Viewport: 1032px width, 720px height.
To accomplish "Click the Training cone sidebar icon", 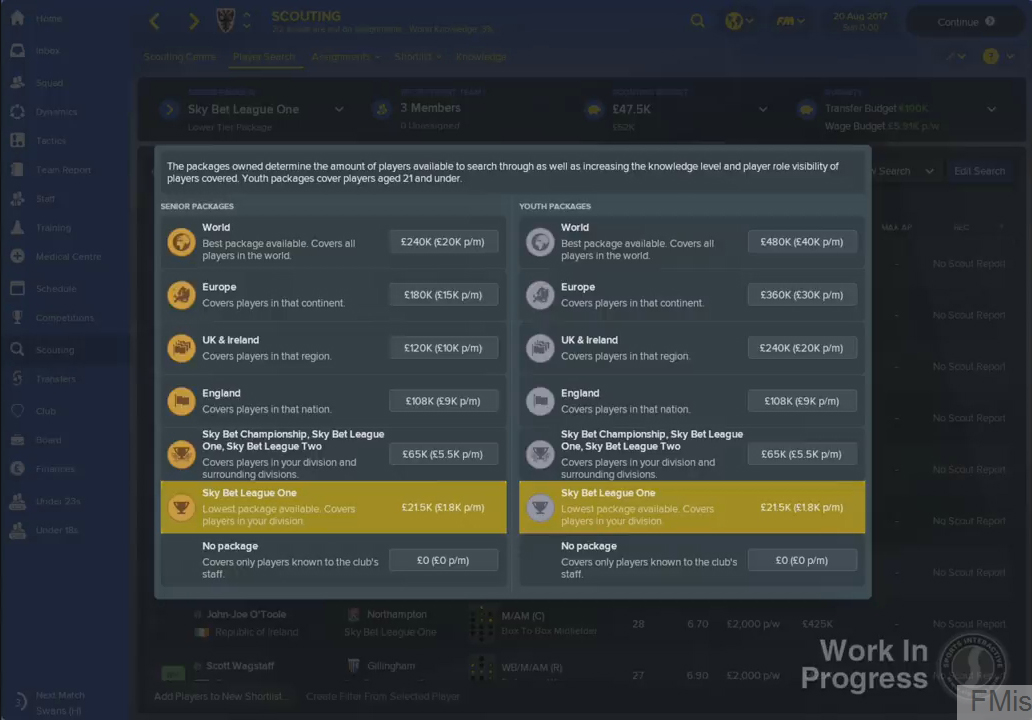I will coord(18,227).
